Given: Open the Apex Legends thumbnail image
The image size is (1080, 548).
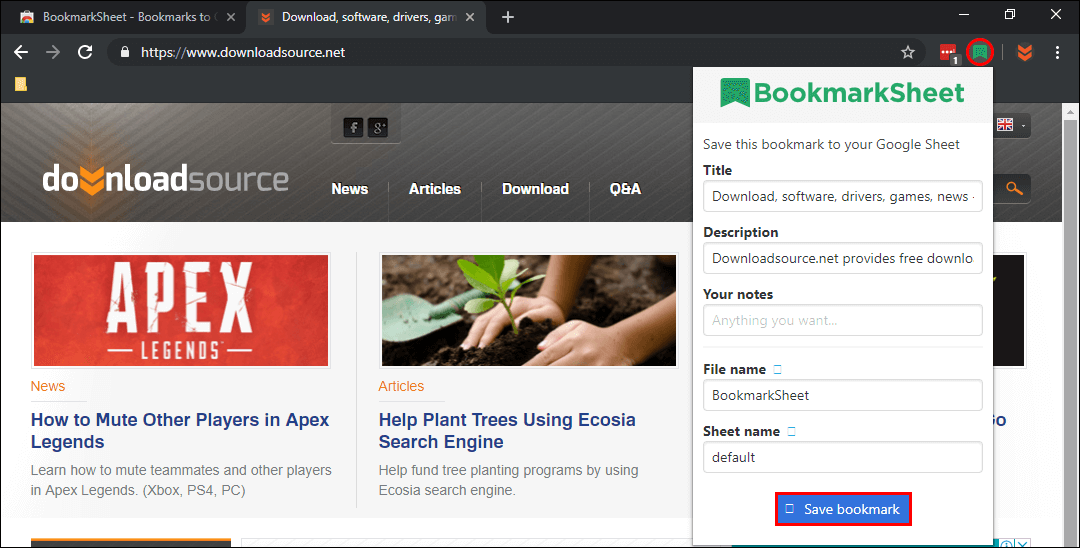Looking at the screenshot, I should pos(181,310).
